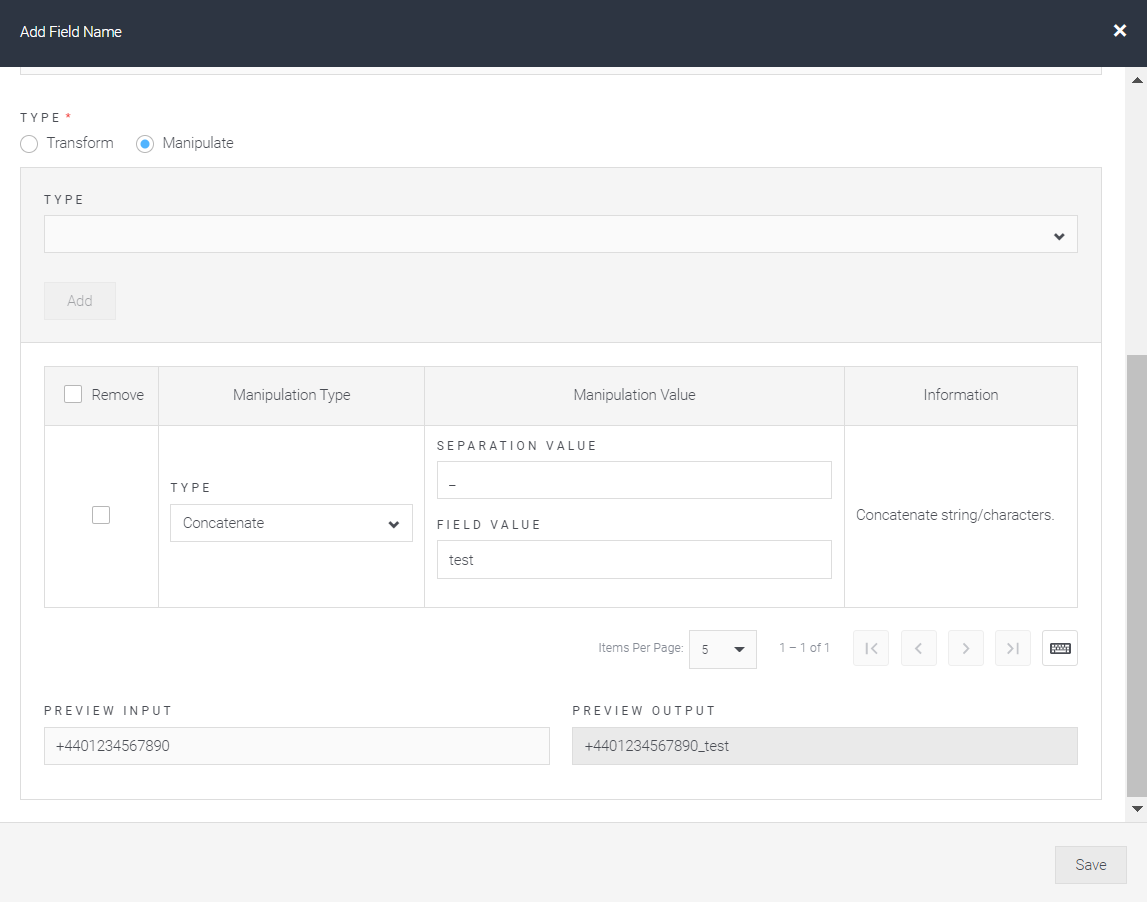Open the Concatenate type dropdown
1147x902 pixels.
tap(291, 523)
